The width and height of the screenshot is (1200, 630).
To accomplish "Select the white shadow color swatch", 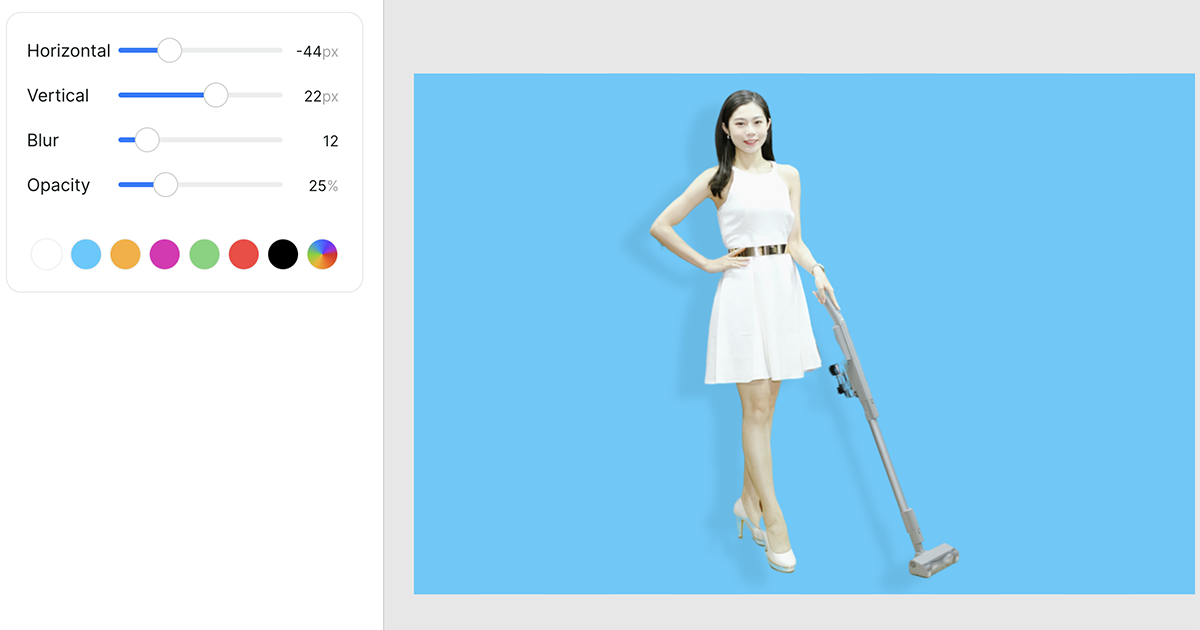I will [x=46, y=254].
